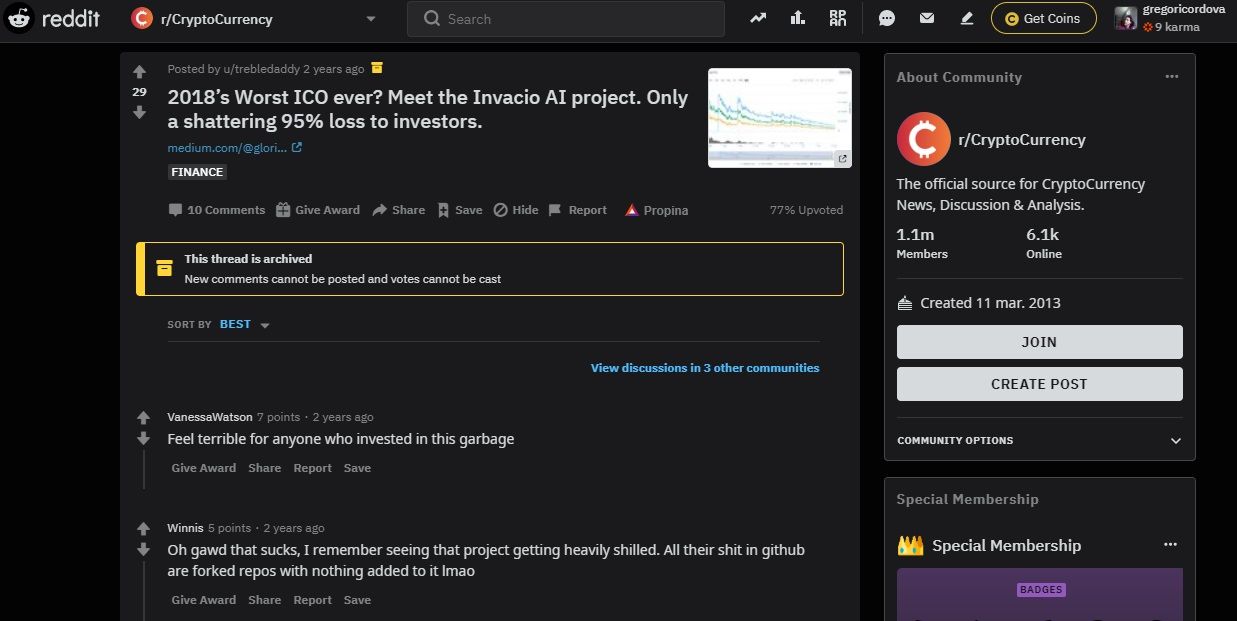Open the messages envelope icon
1237x621 pixels.
(x=926, y=18)
